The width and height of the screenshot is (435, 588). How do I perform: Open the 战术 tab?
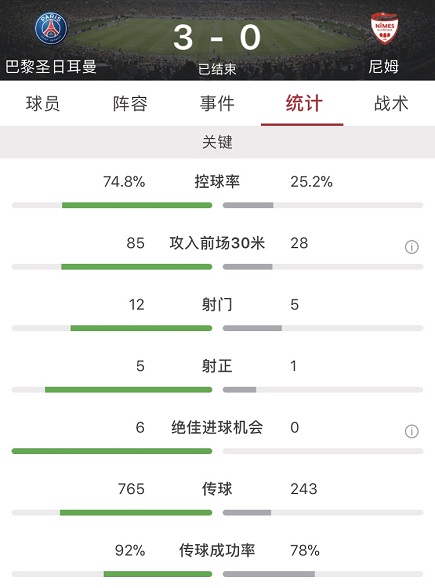pyautogui.click(x=391, y=104)
